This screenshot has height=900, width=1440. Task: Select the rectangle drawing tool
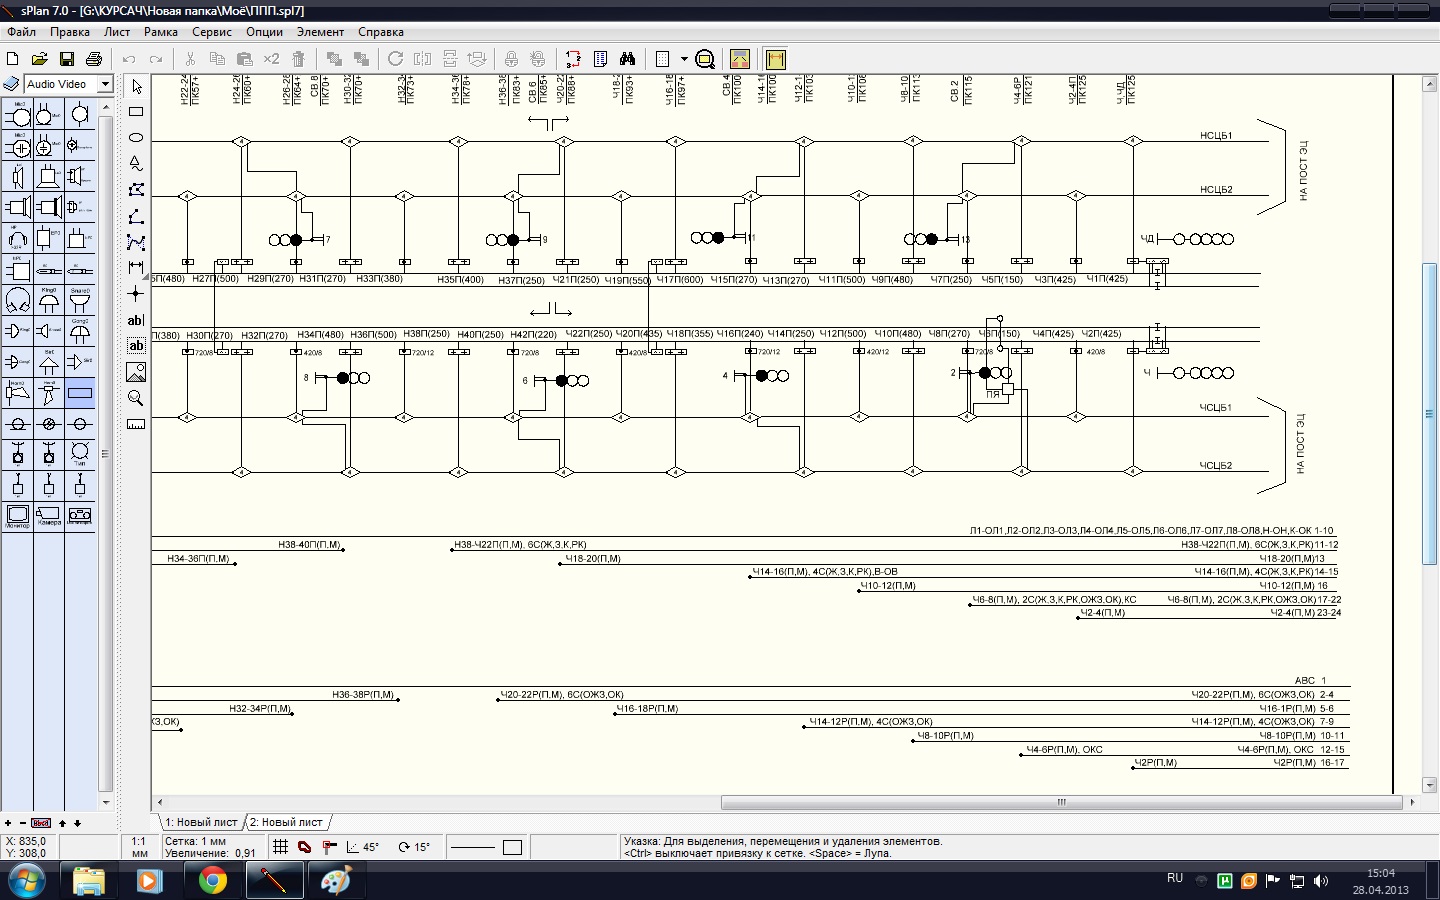click(x=136, y=112)
